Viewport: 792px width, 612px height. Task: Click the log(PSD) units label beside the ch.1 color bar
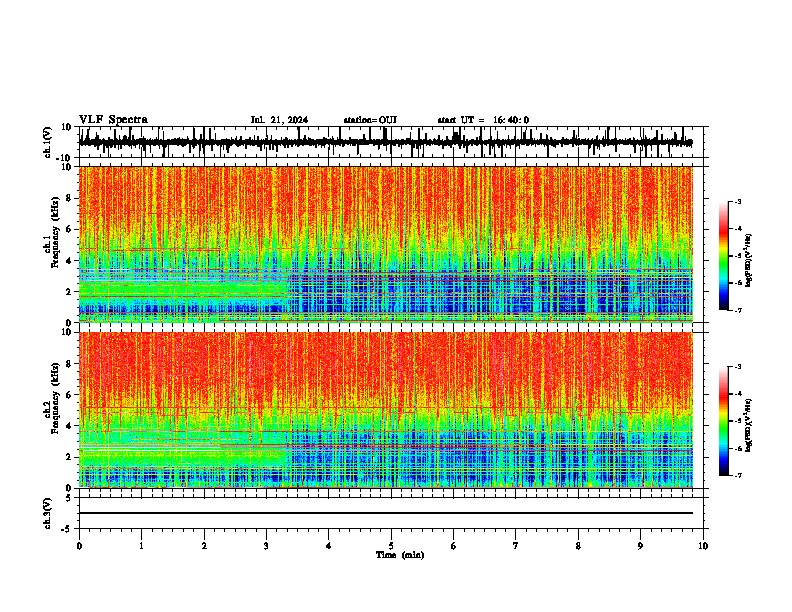tap(748, 261)
